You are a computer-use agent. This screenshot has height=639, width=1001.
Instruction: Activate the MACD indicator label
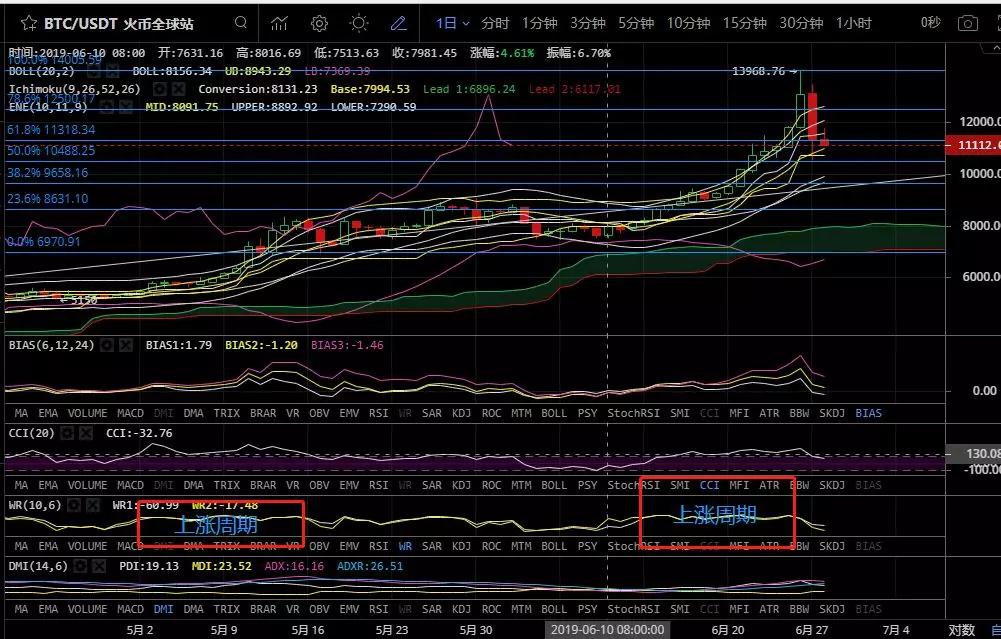pos(131,413)
